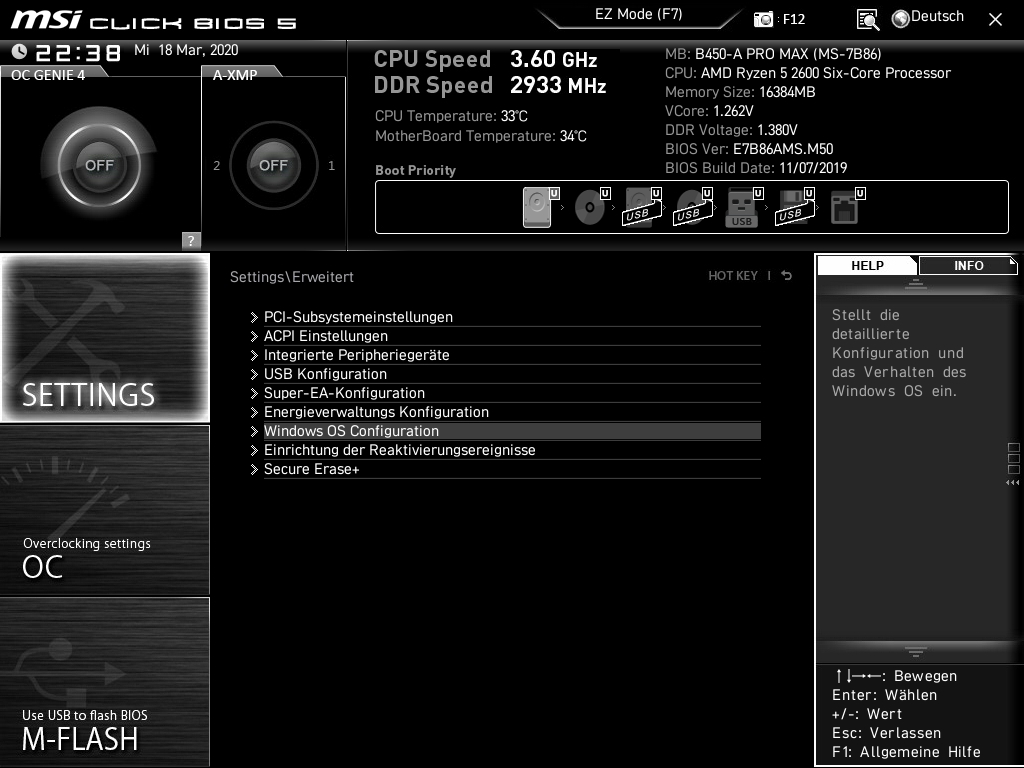Screen dimensions: 1024x768
Task: Take a screenshot with the F12 camera icon
Action: point(763,19)
